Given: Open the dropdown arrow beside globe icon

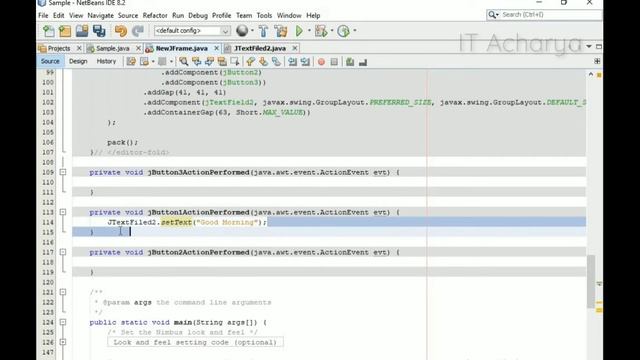Looking at the screenshot, I should click(x=252, y=31).
